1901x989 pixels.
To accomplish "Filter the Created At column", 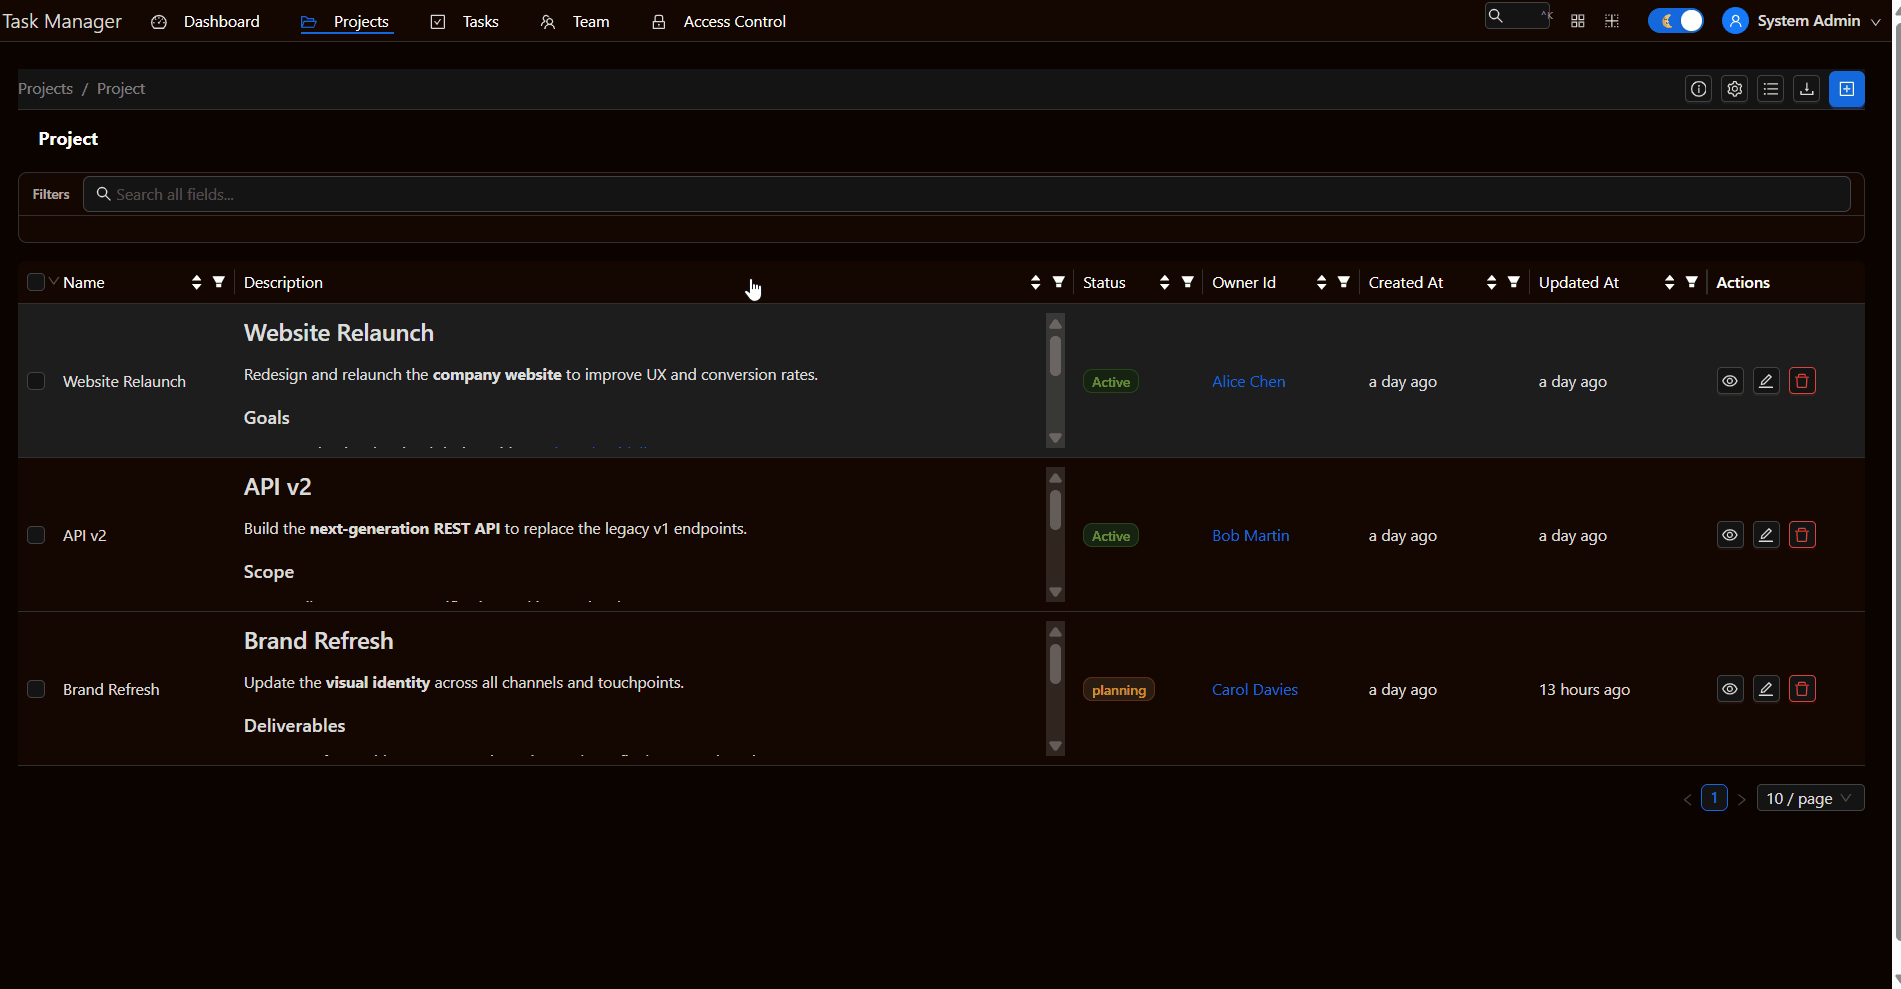I will coord(1513,282).
